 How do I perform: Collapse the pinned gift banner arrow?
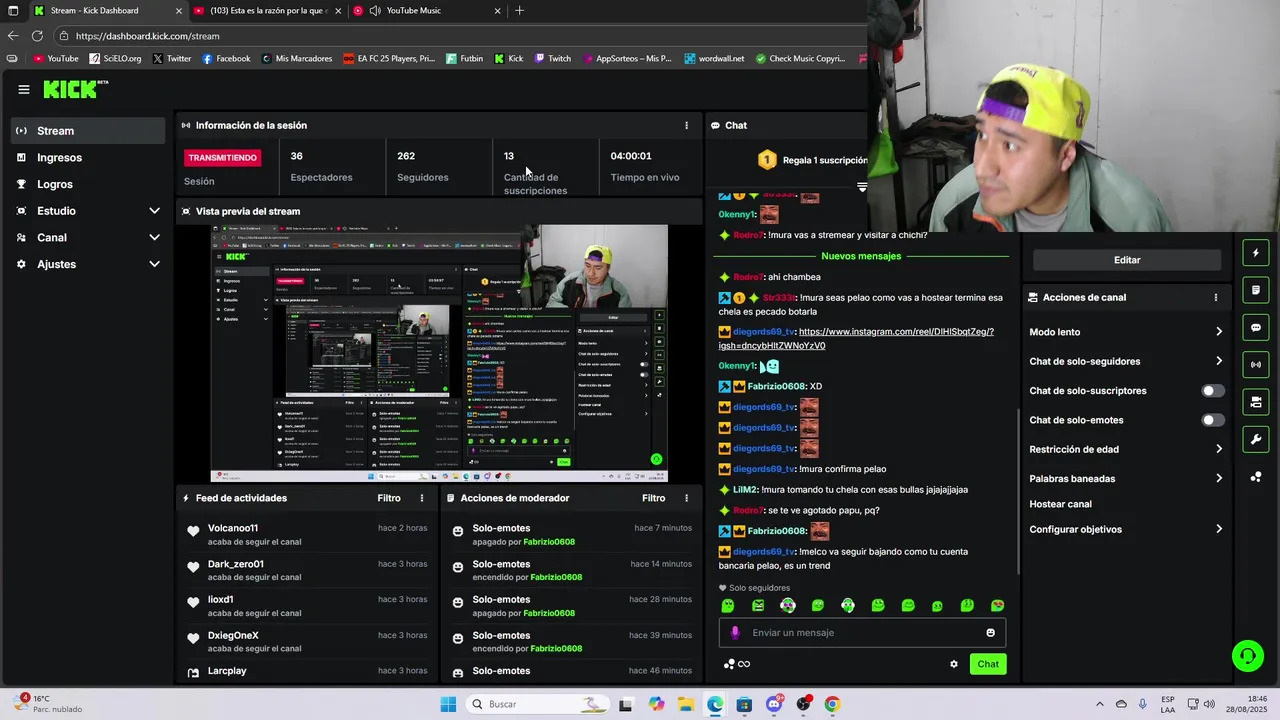tap(862, 186)
